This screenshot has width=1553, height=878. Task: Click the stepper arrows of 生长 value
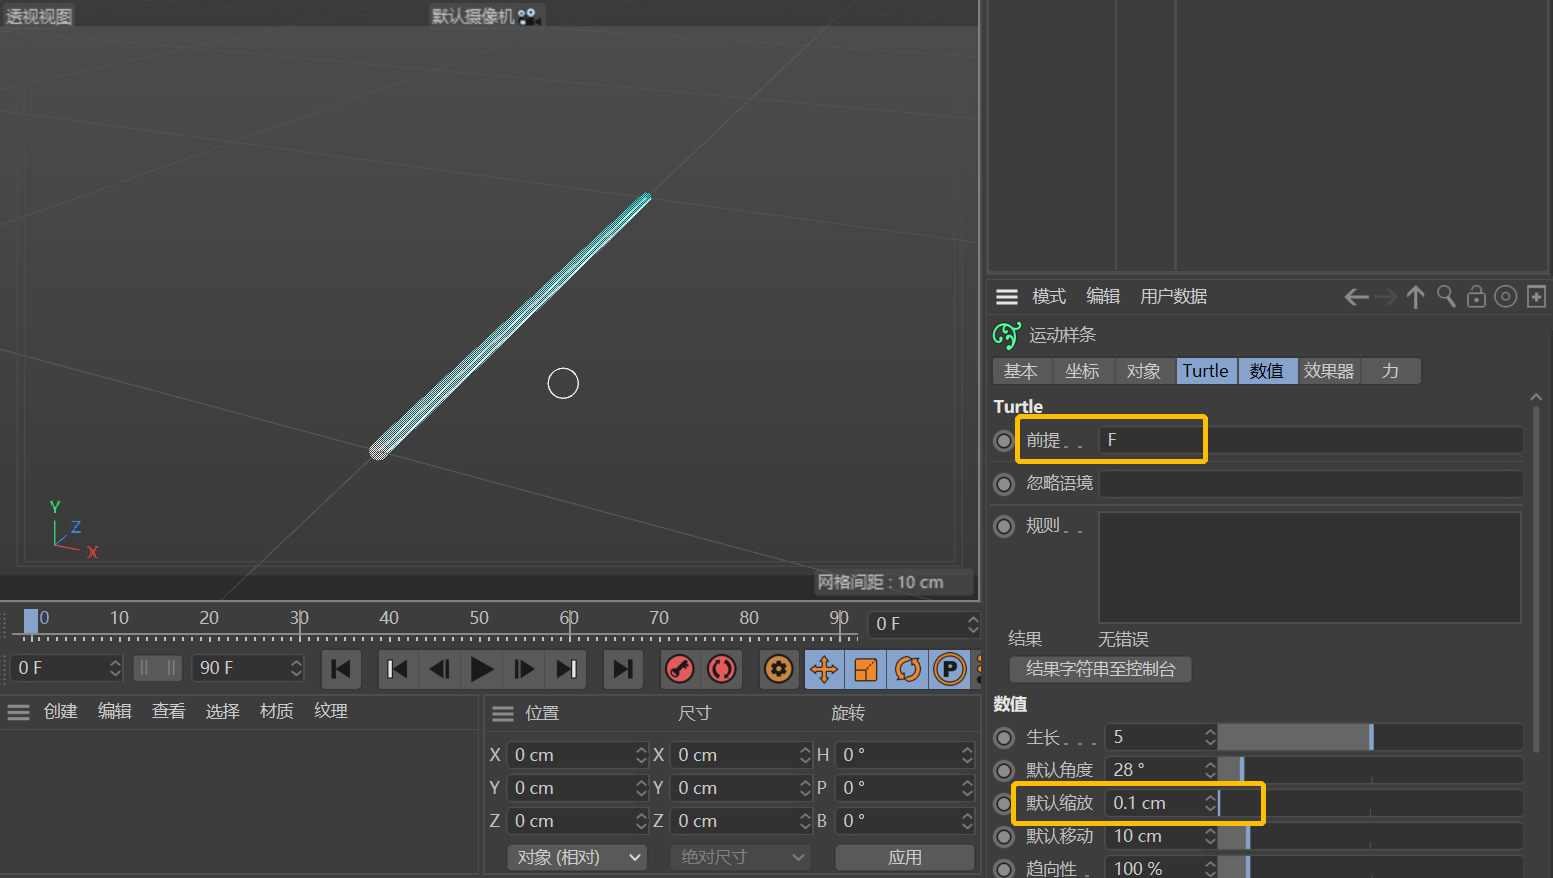point(1210,737)
